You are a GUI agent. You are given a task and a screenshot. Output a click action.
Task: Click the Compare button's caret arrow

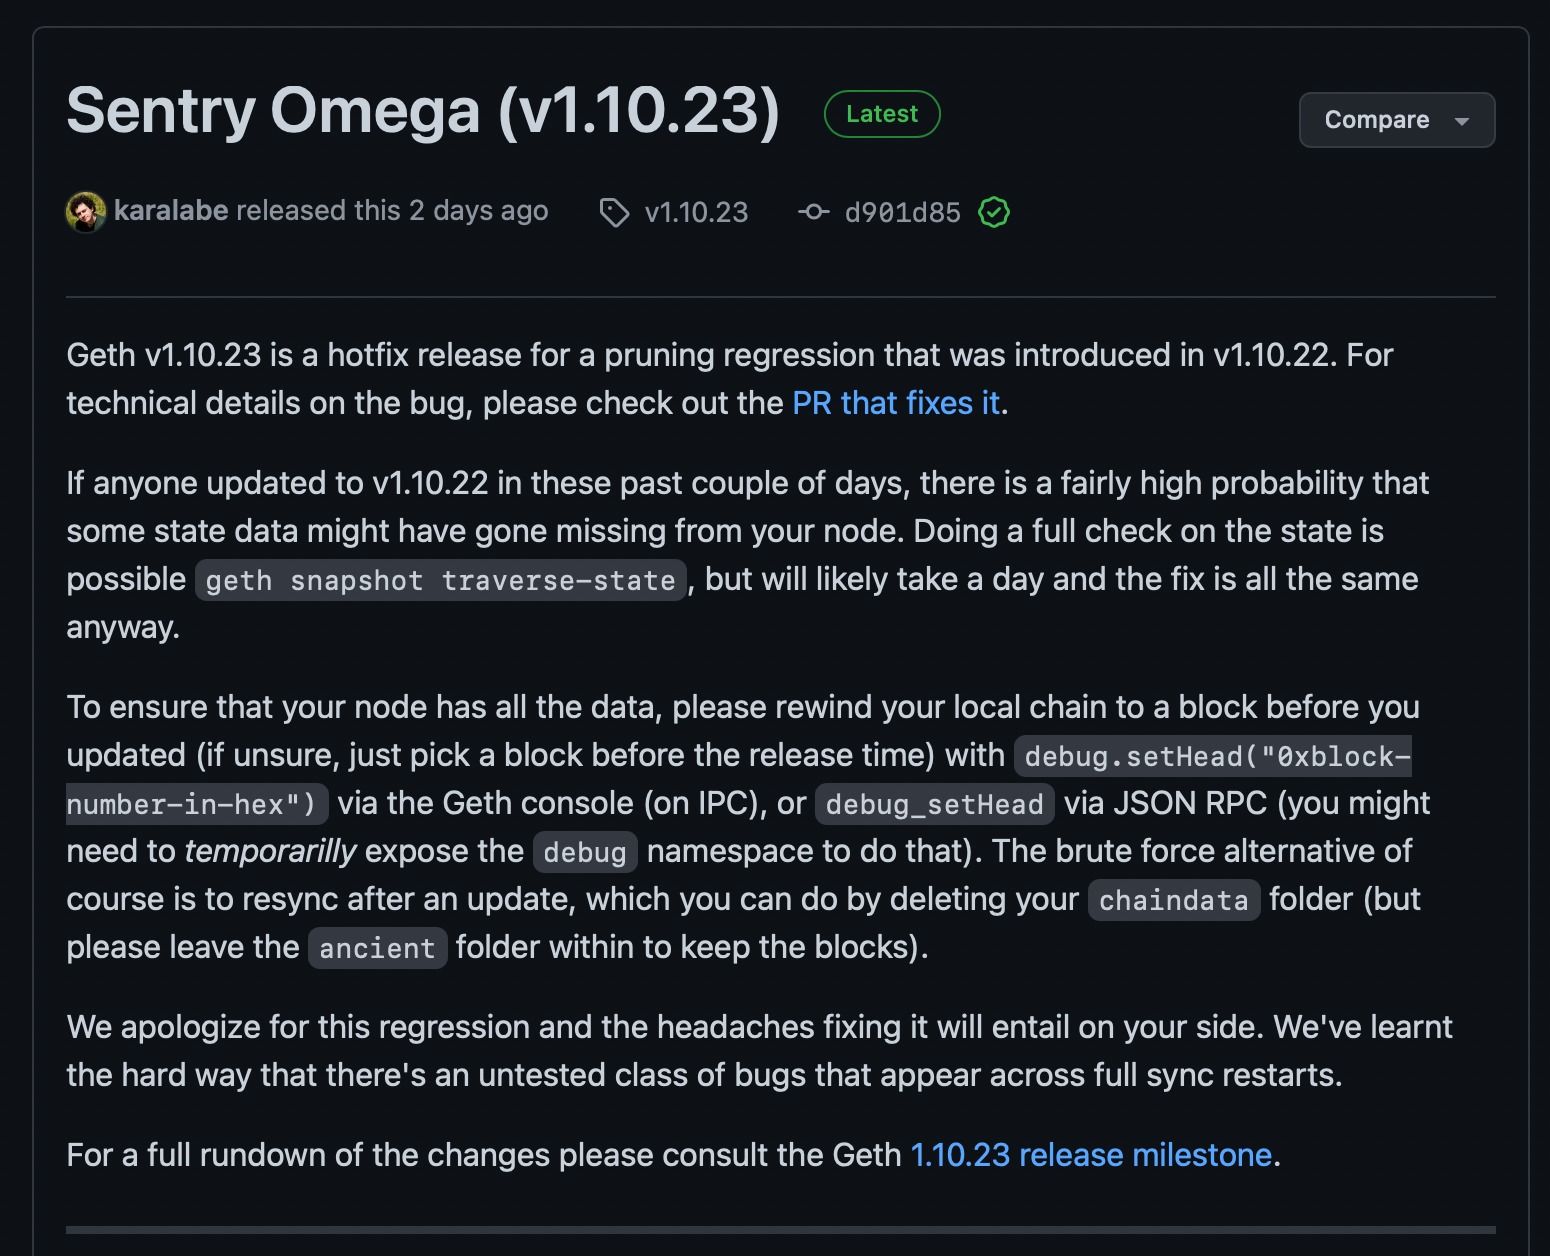(1462, 121)
